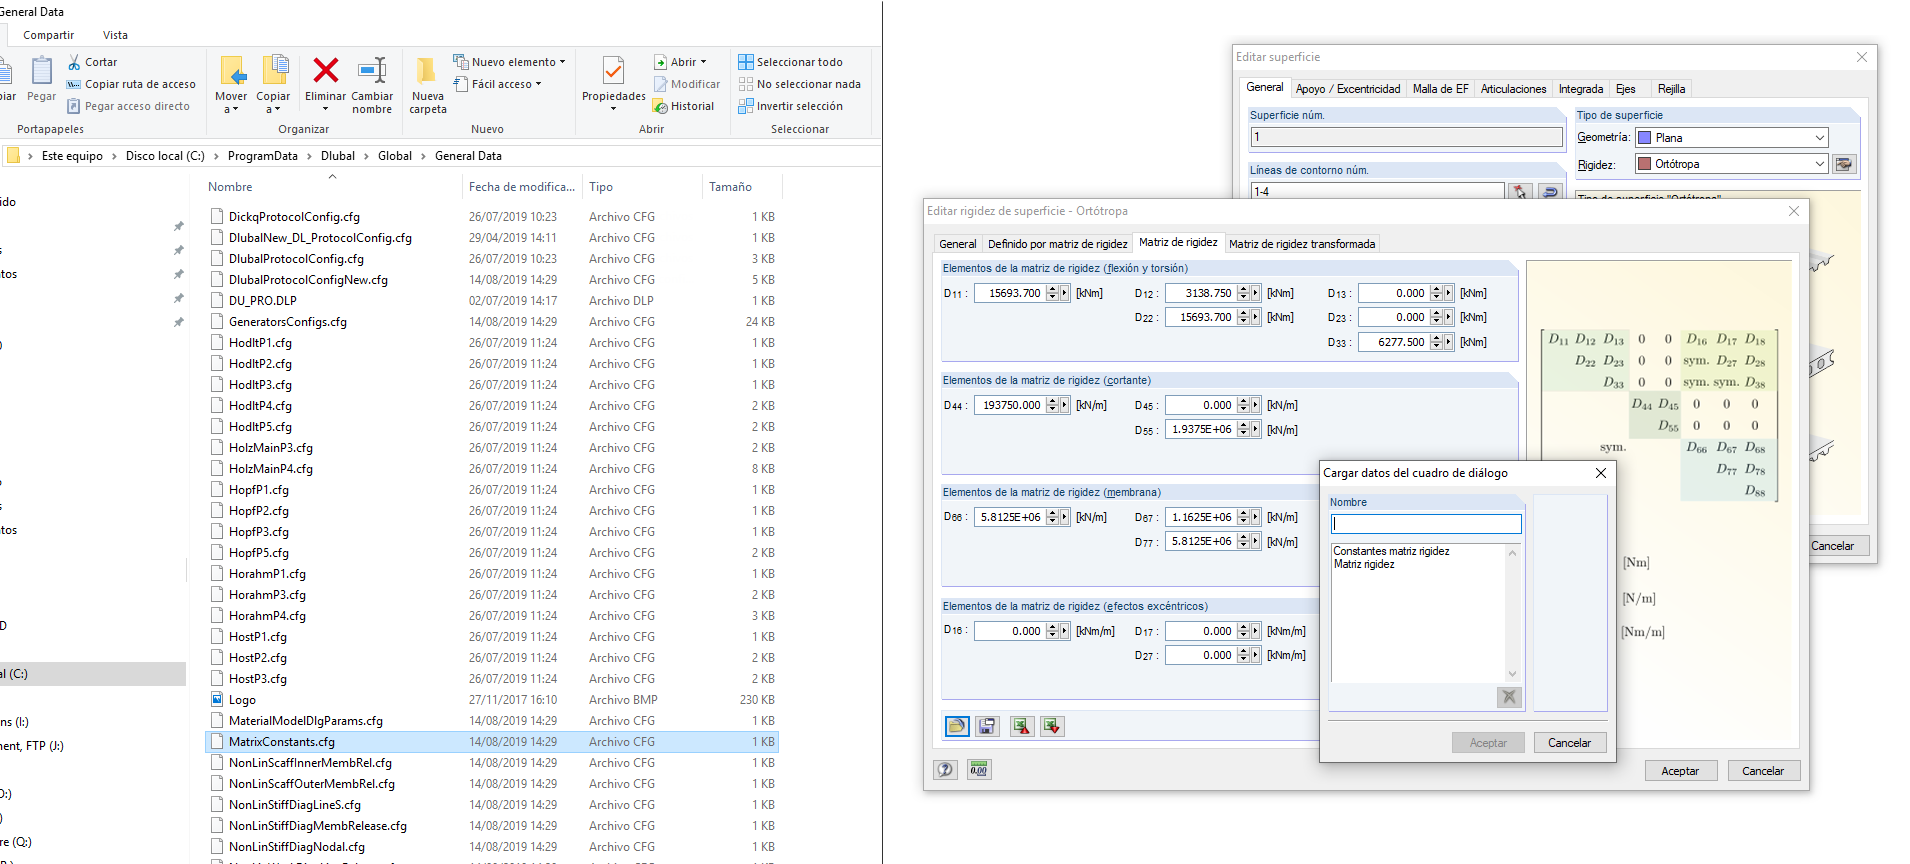This screenshot has height=864, width=1910.
Task: Select the Logo bitmap file icon
Action: coord(217,699)
